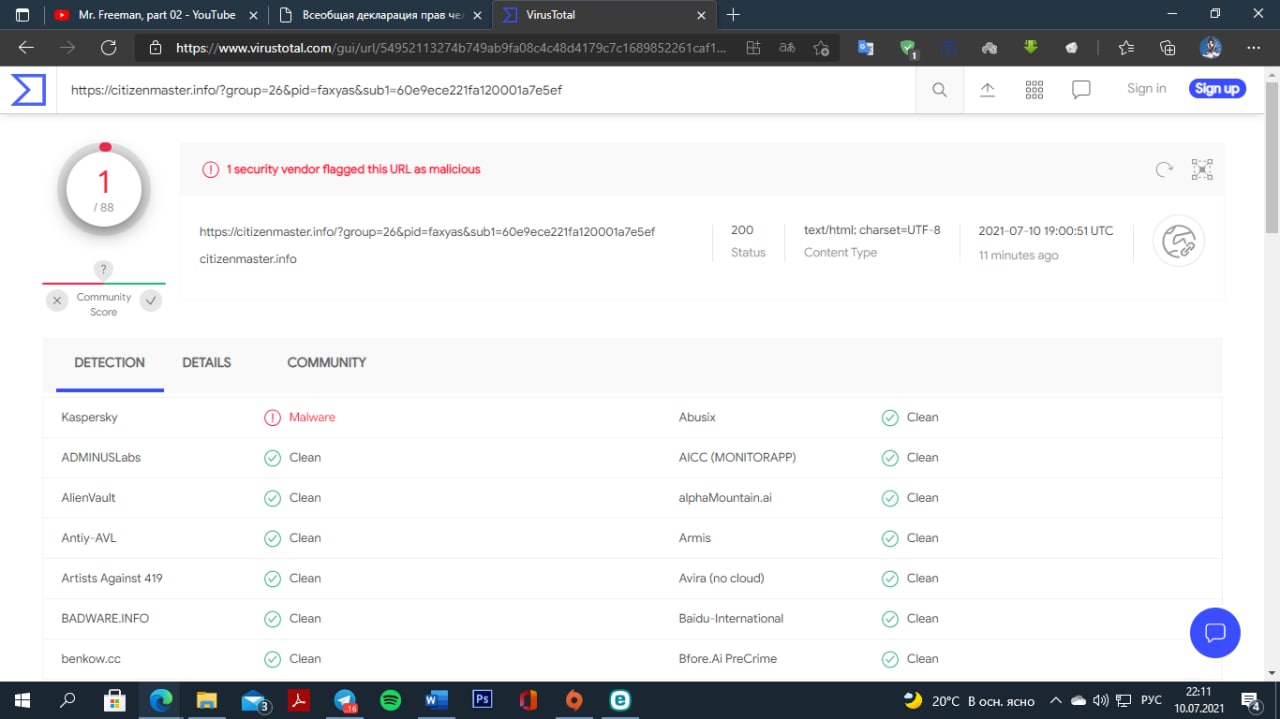Add page to favorites star icon

pos(821,47)
